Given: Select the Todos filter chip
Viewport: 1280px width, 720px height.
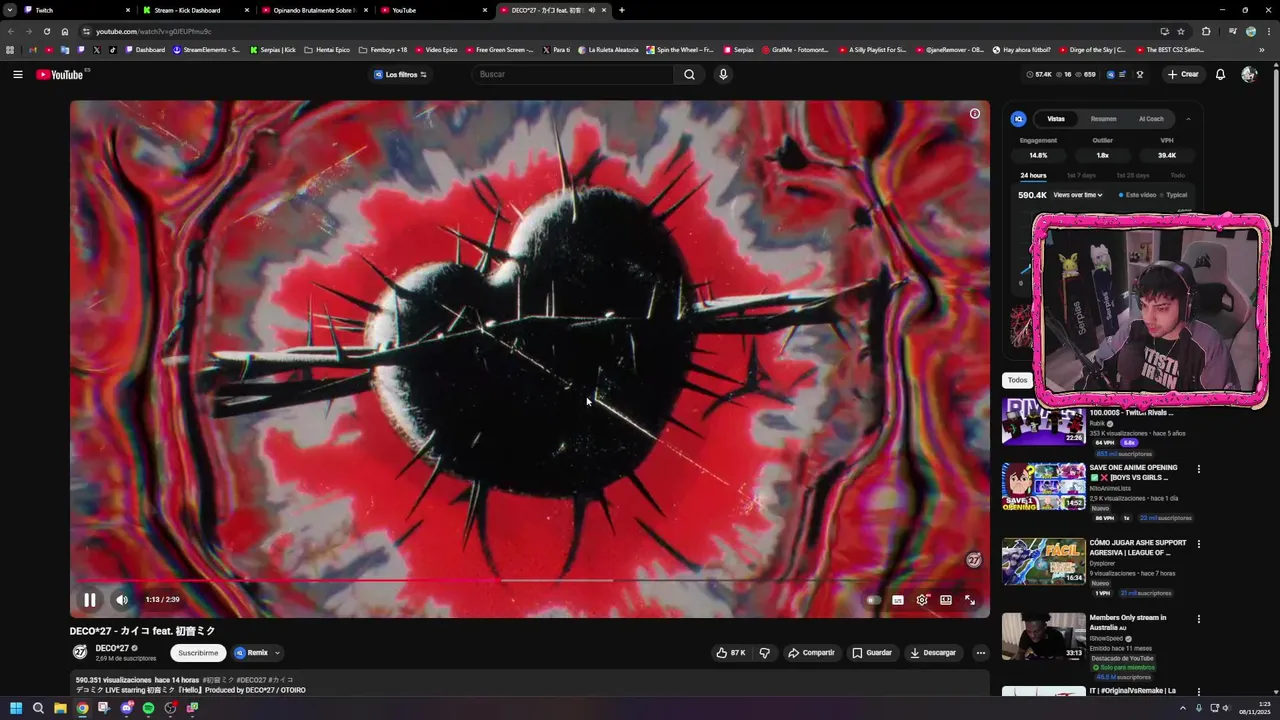Looking at the screenshot, I should [x=1017, y=380].
